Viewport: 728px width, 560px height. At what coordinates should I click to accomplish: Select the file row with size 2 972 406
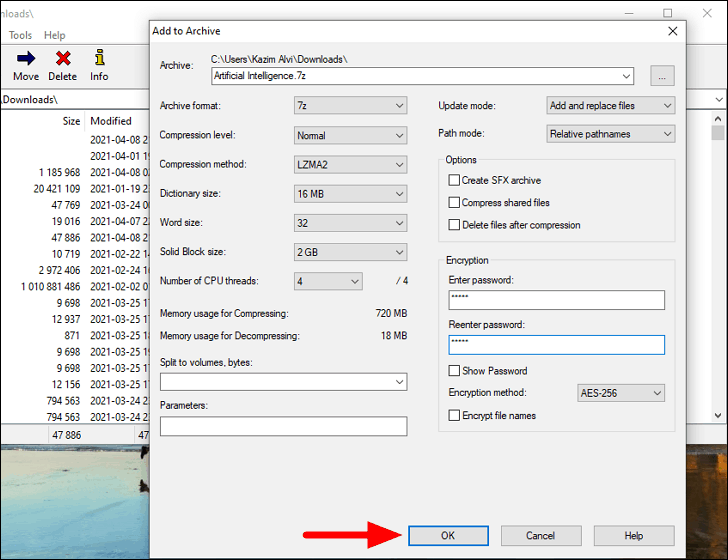[74, 270]
